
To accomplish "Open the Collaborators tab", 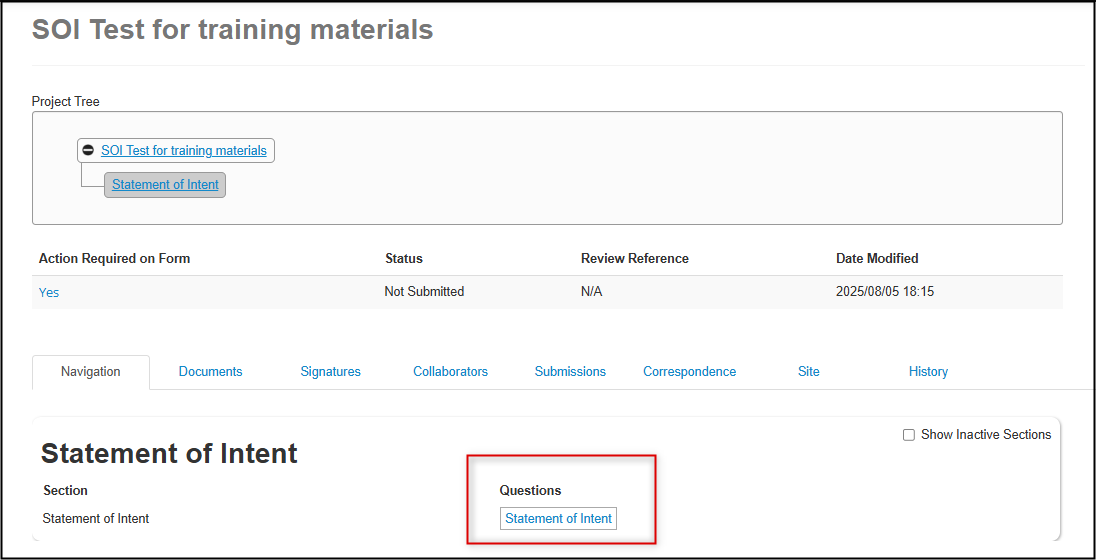I will tap(450, 372).
